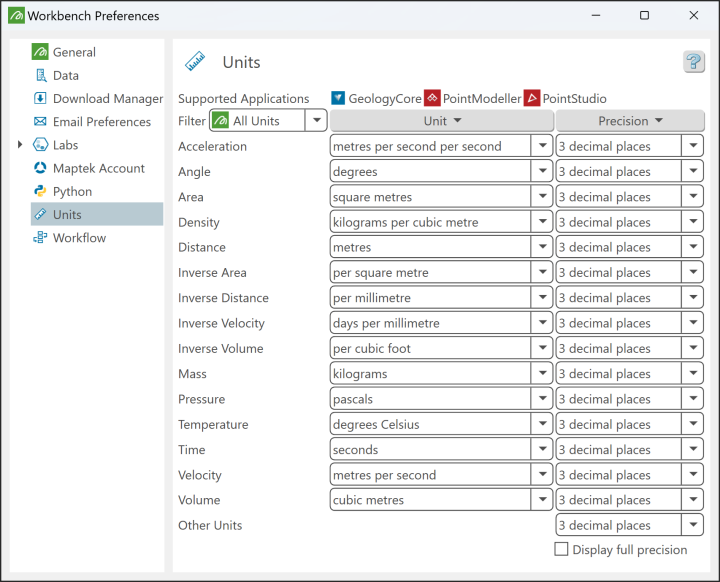This screenshot has width=720, height=582.
Task: Expand the Labs tree node arrow
Action: (x=20, y=145)
